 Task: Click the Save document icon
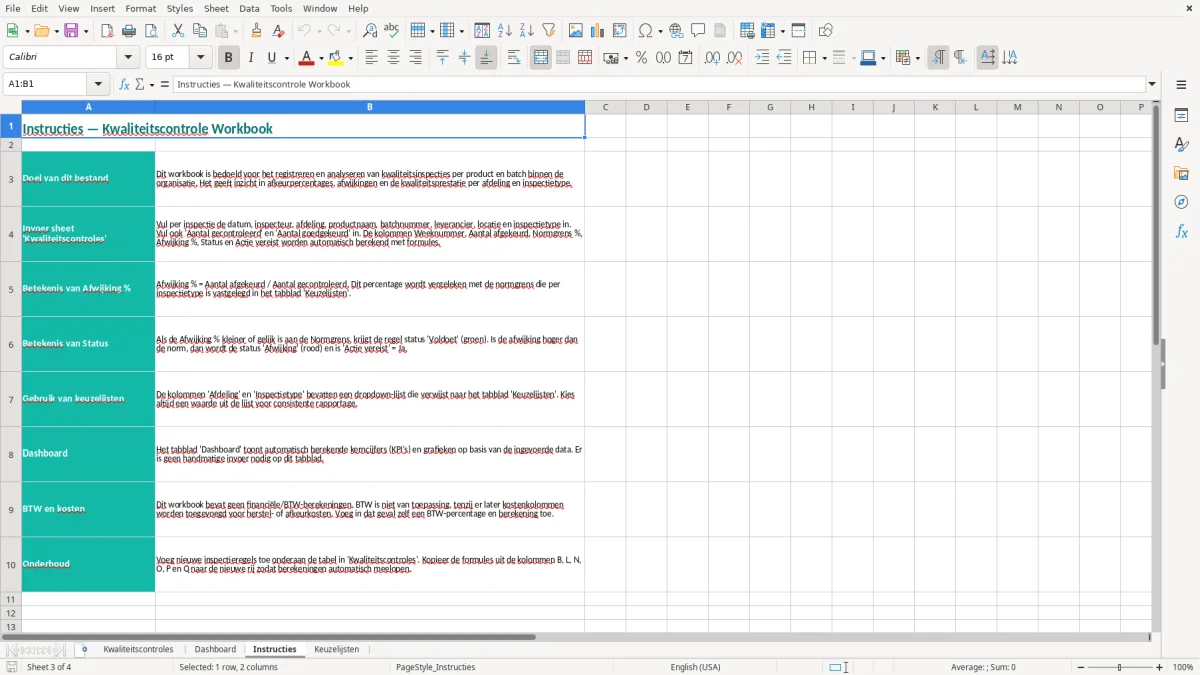(72, 31)
